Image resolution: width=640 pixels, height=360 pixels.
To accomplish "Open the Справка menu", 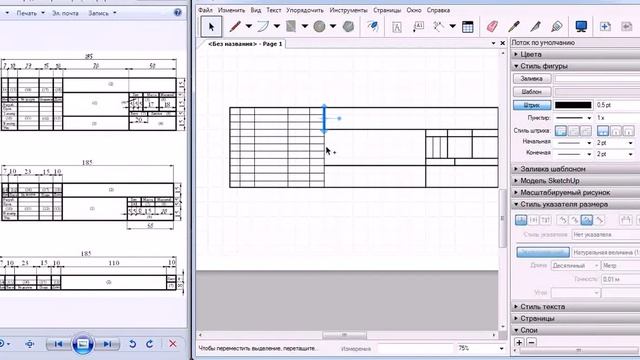I will click(x=438, y=10).
